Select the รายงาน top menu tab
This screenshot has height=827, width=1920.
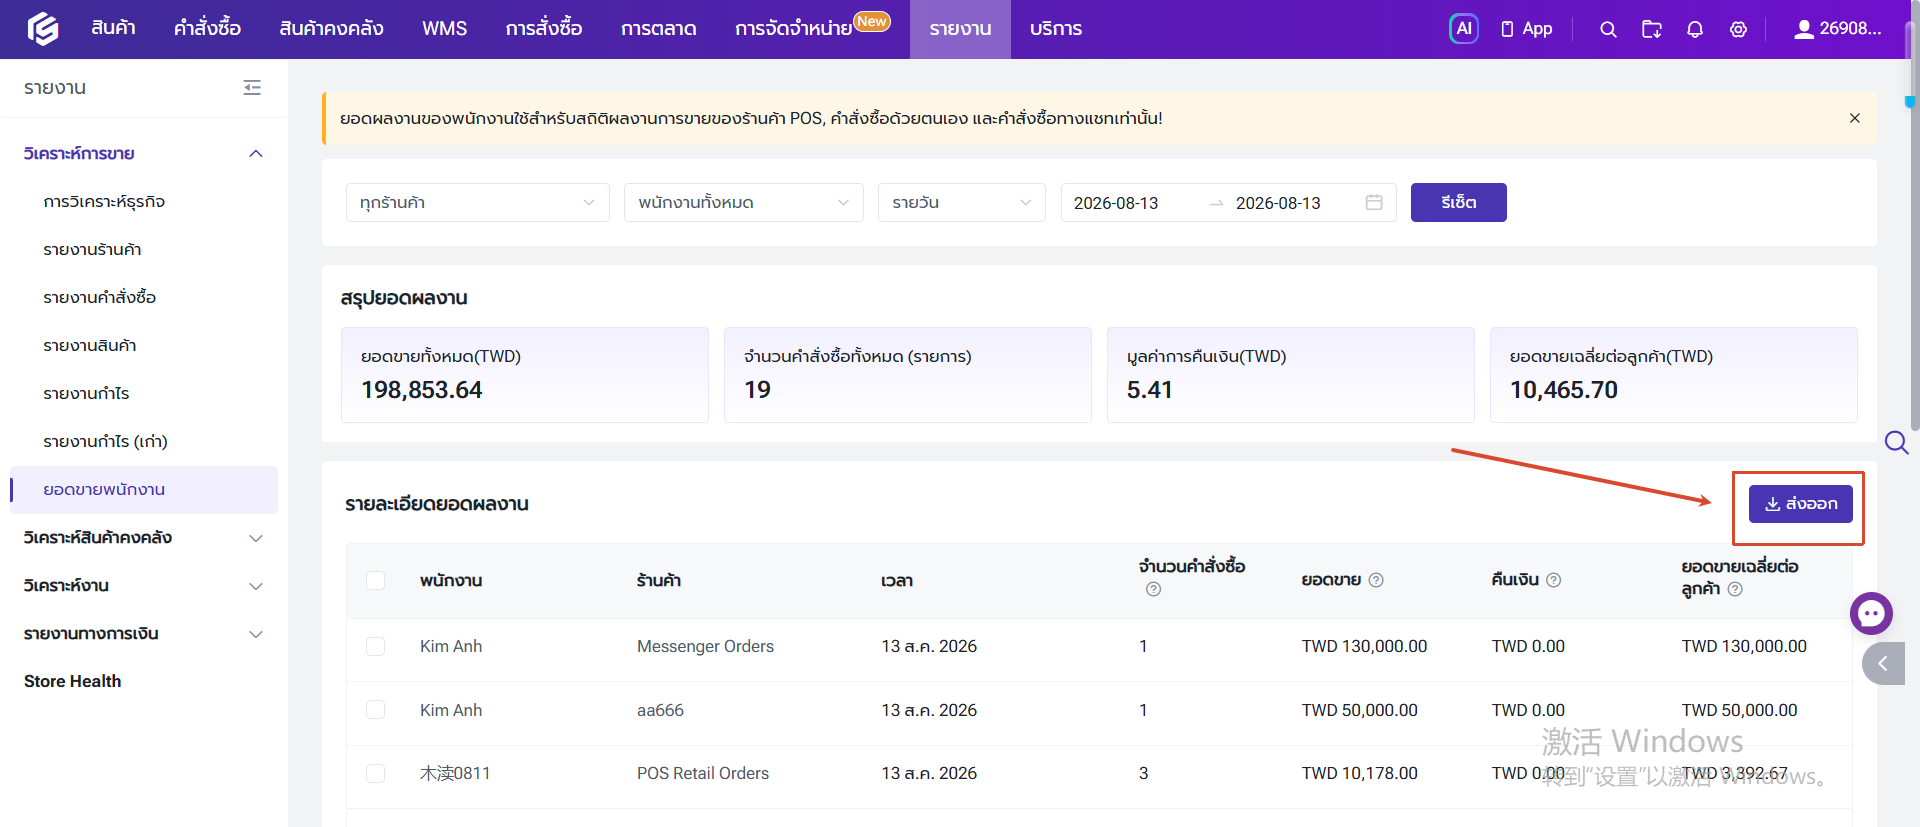point(960,29)
